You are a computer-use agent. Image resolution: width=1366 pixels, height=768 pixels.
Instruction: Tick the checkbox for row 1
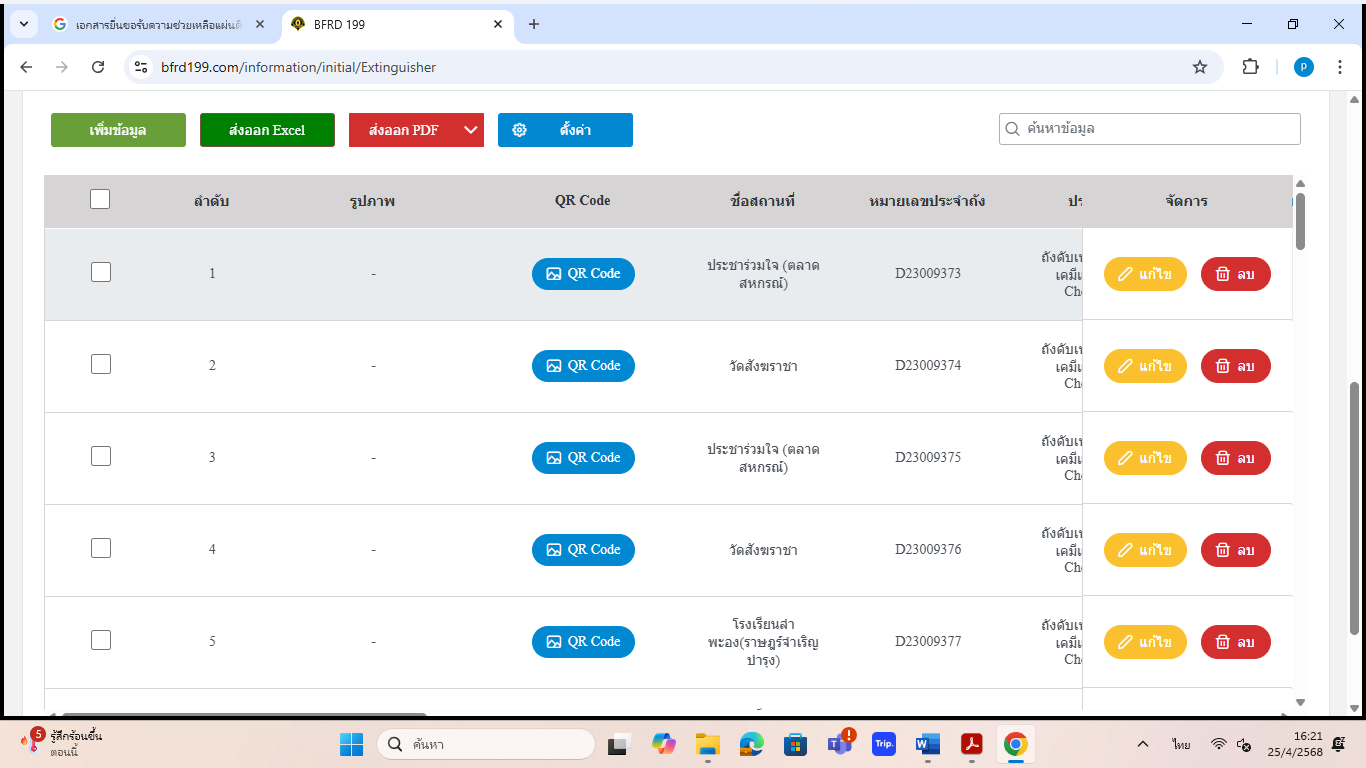tap(100, 272)
